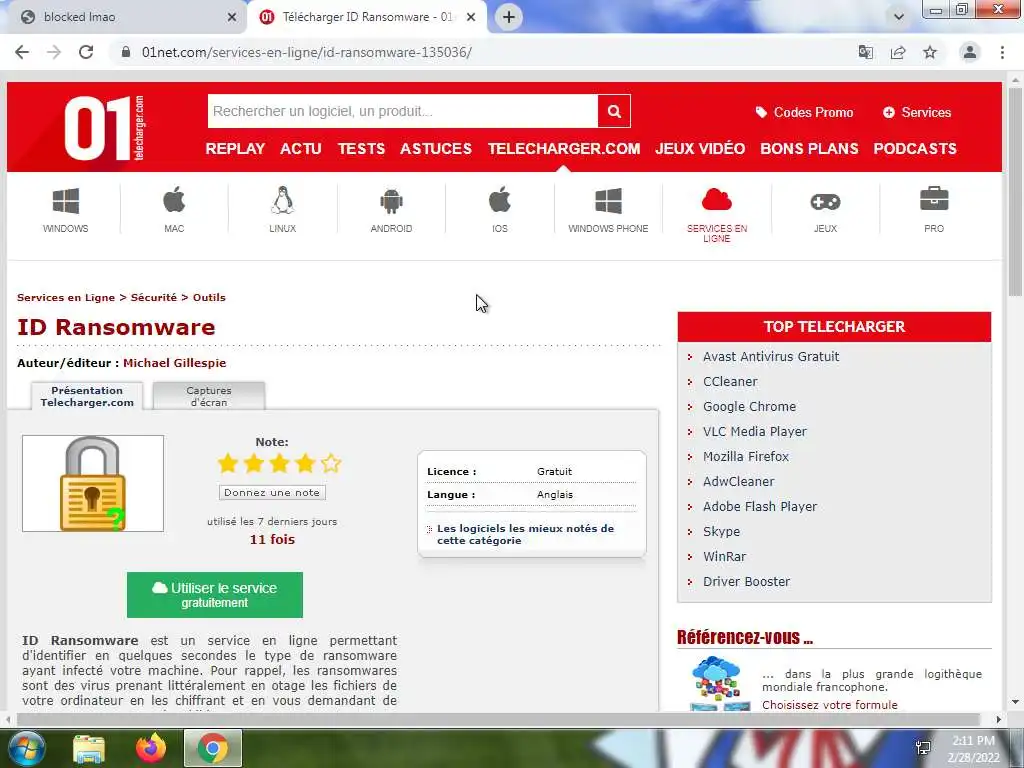The image size is (1024, 768).
Task: Open the TESTS menu item
Action: click(x=361, y=149)
